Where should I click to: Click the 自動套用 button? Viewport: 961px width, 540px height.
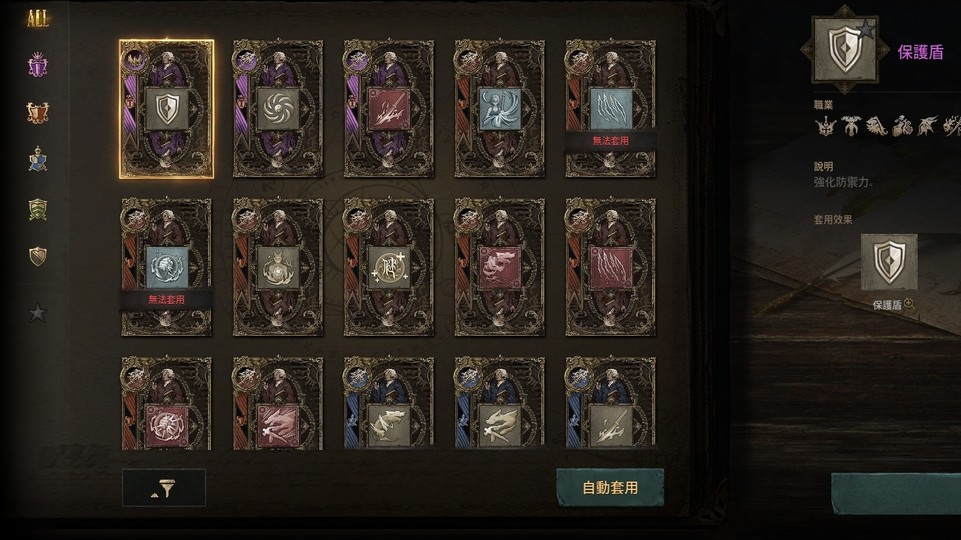(610, 488)
